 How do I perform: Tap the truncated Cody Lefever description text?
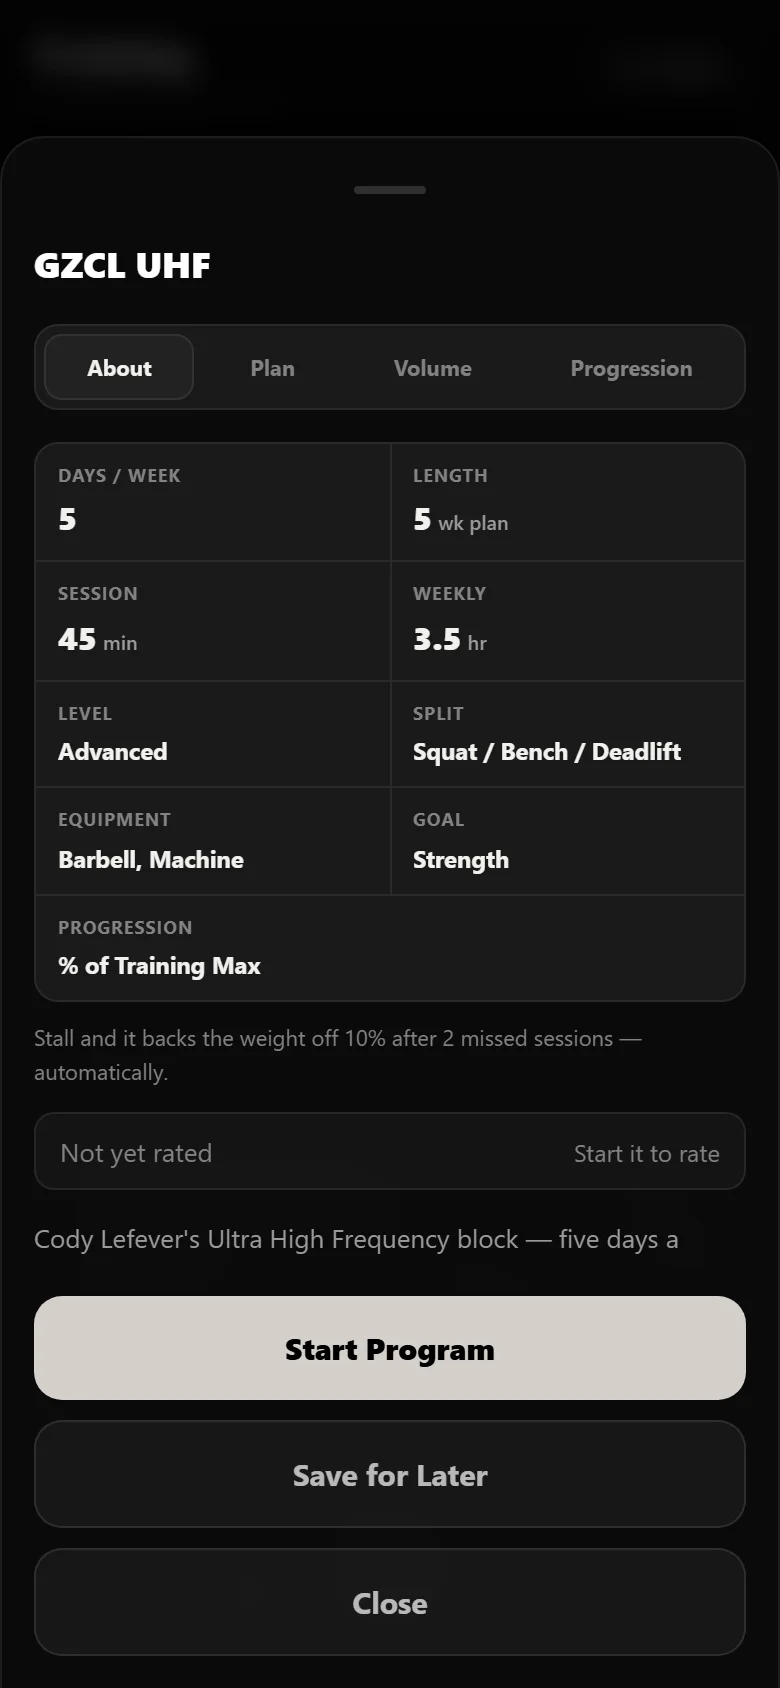point(356,1240)
